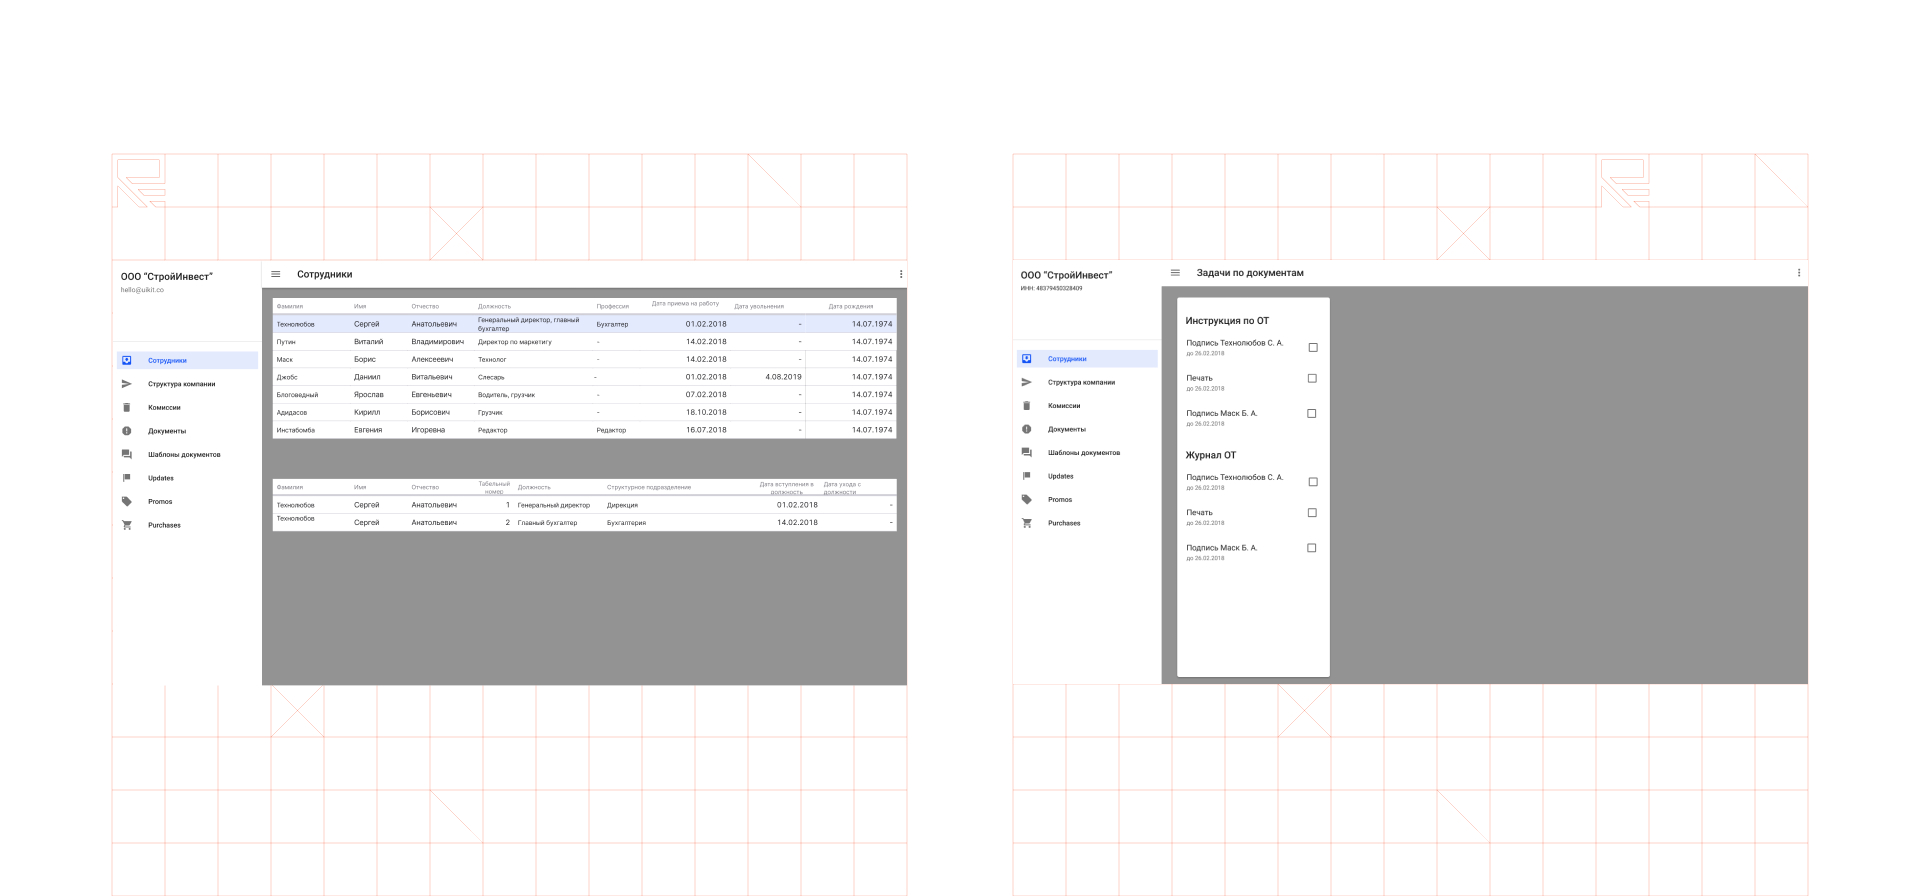Select the Адидасов row in the employees table
1920x896 pixels.
click(x=585, y=412)
